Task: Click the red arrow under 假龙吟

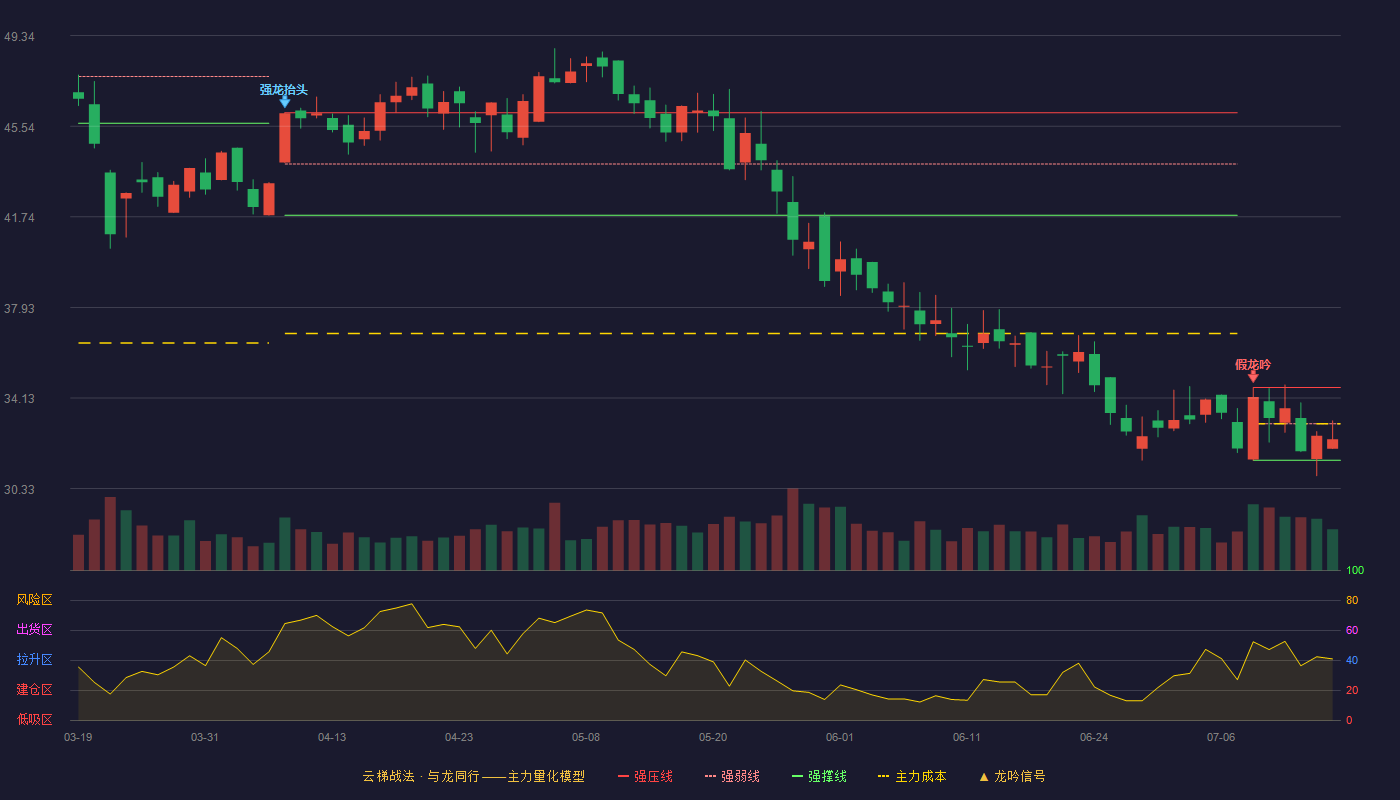Action: [1253, 377]
